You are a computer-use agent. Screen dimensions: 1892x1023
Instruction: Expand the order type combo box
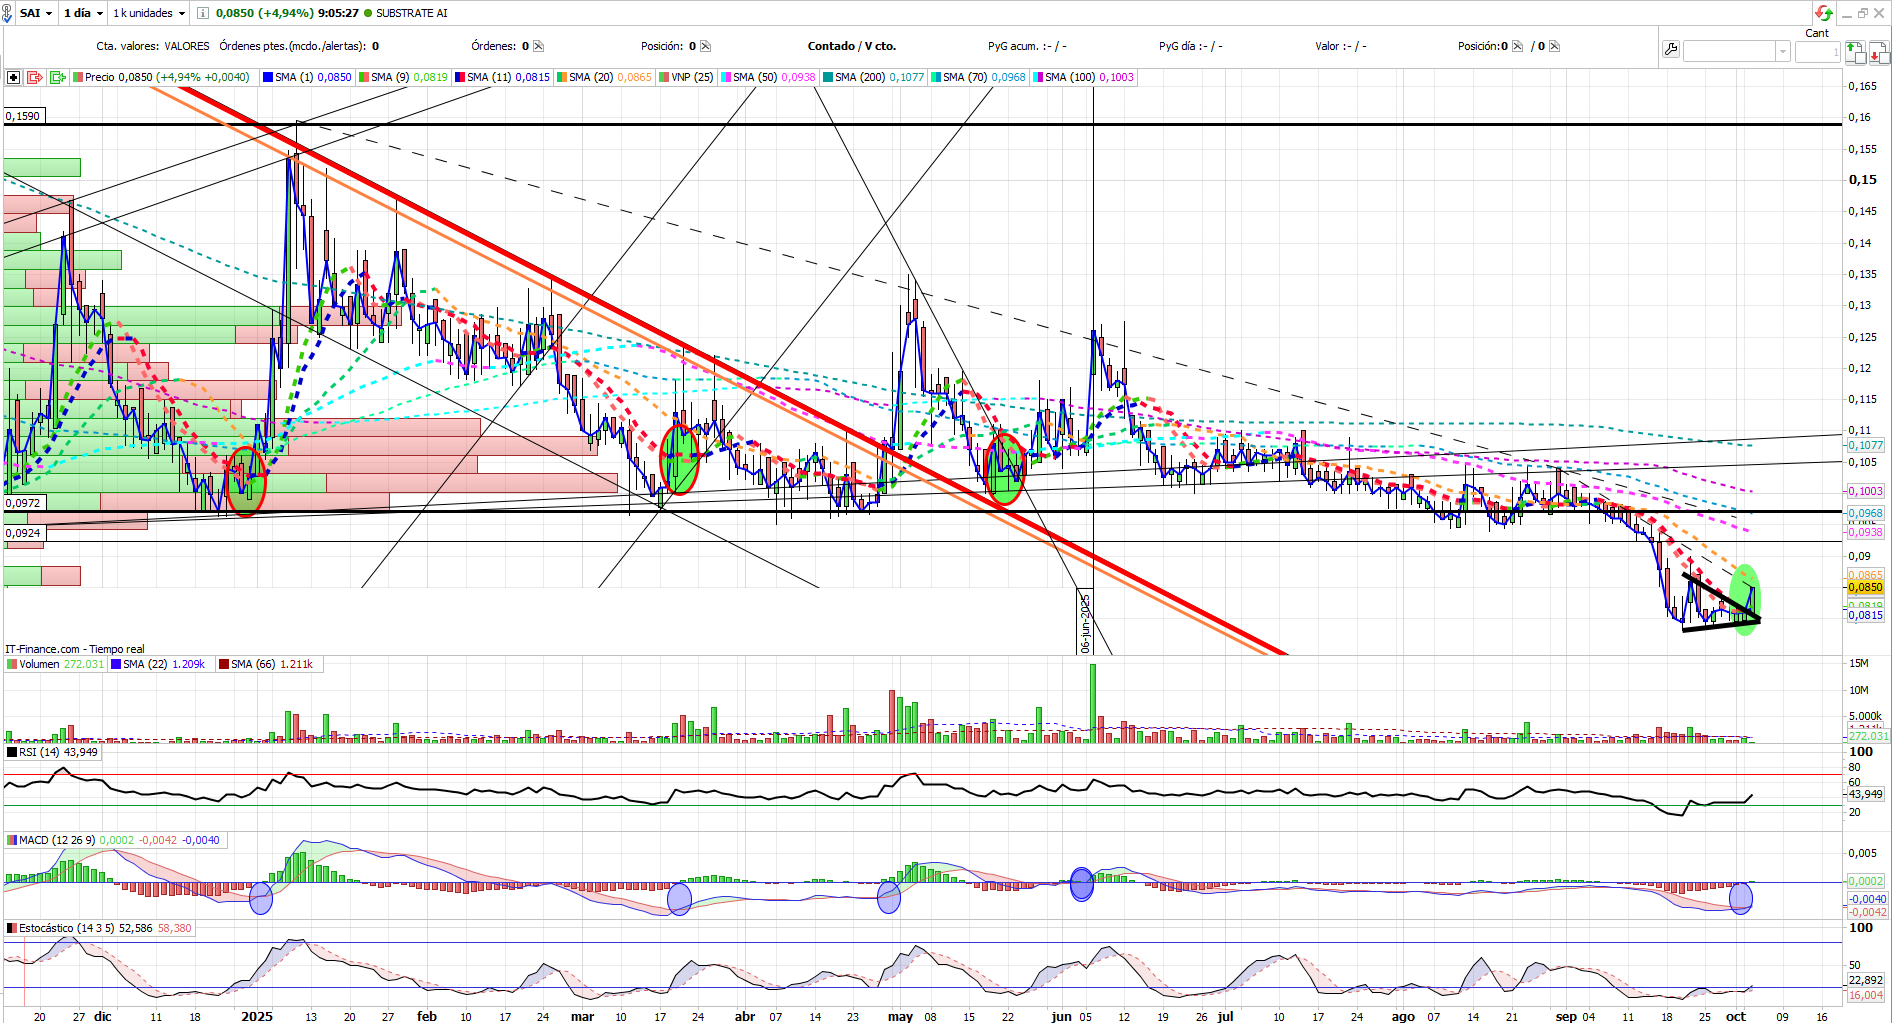tap(1736, 51)
